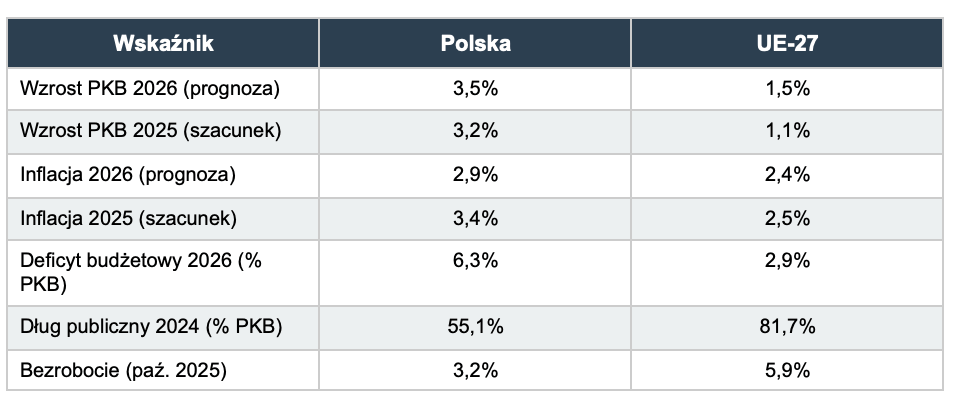Screen dimensions: 961x401
Task: Click the Wskaźnik column header
Action: coord(163,43)
